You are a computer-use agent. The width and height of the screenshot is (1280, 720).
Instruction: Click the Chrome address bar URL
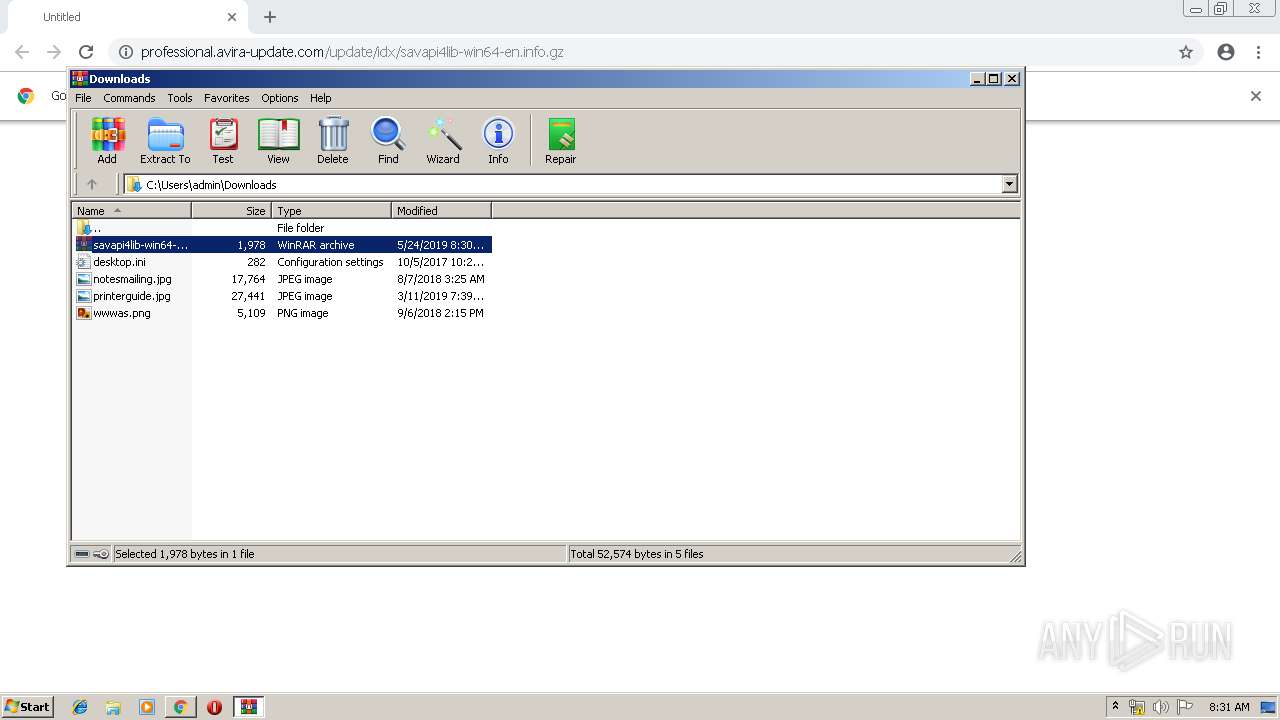352,52
